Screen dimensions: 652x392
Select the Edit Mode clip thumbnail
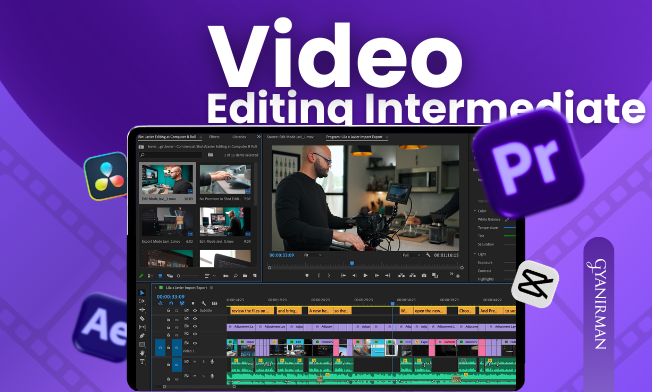168,180
